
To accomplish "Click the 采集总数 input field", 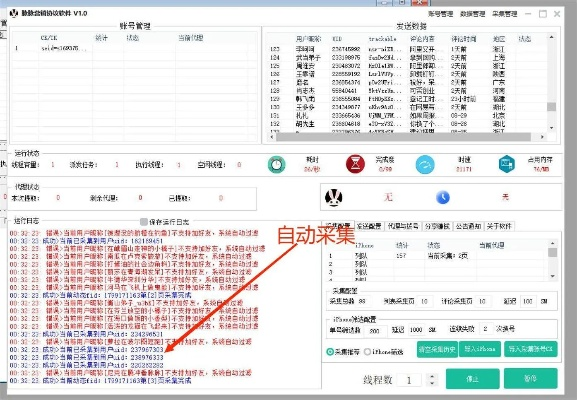I will tap(364, 301).
